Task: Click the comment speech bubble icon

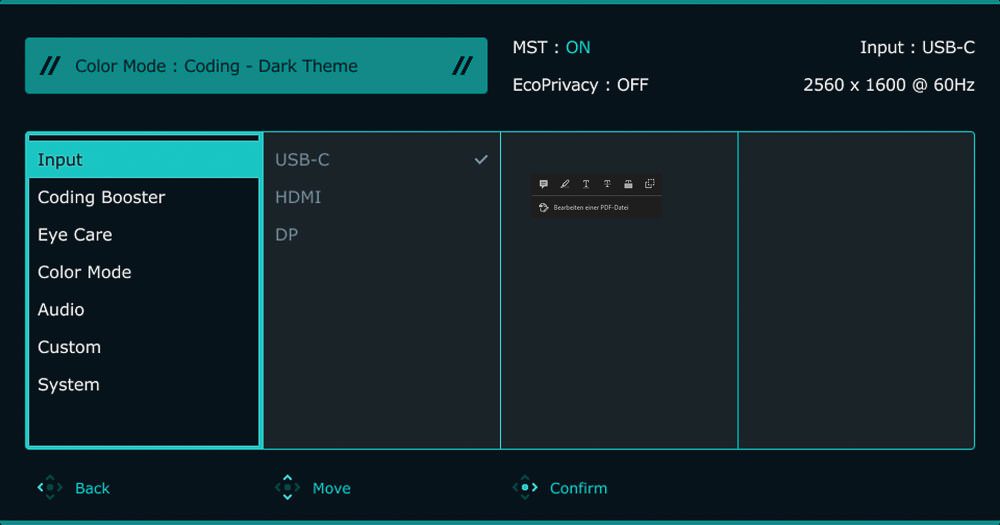Action: tap(543, 184)
